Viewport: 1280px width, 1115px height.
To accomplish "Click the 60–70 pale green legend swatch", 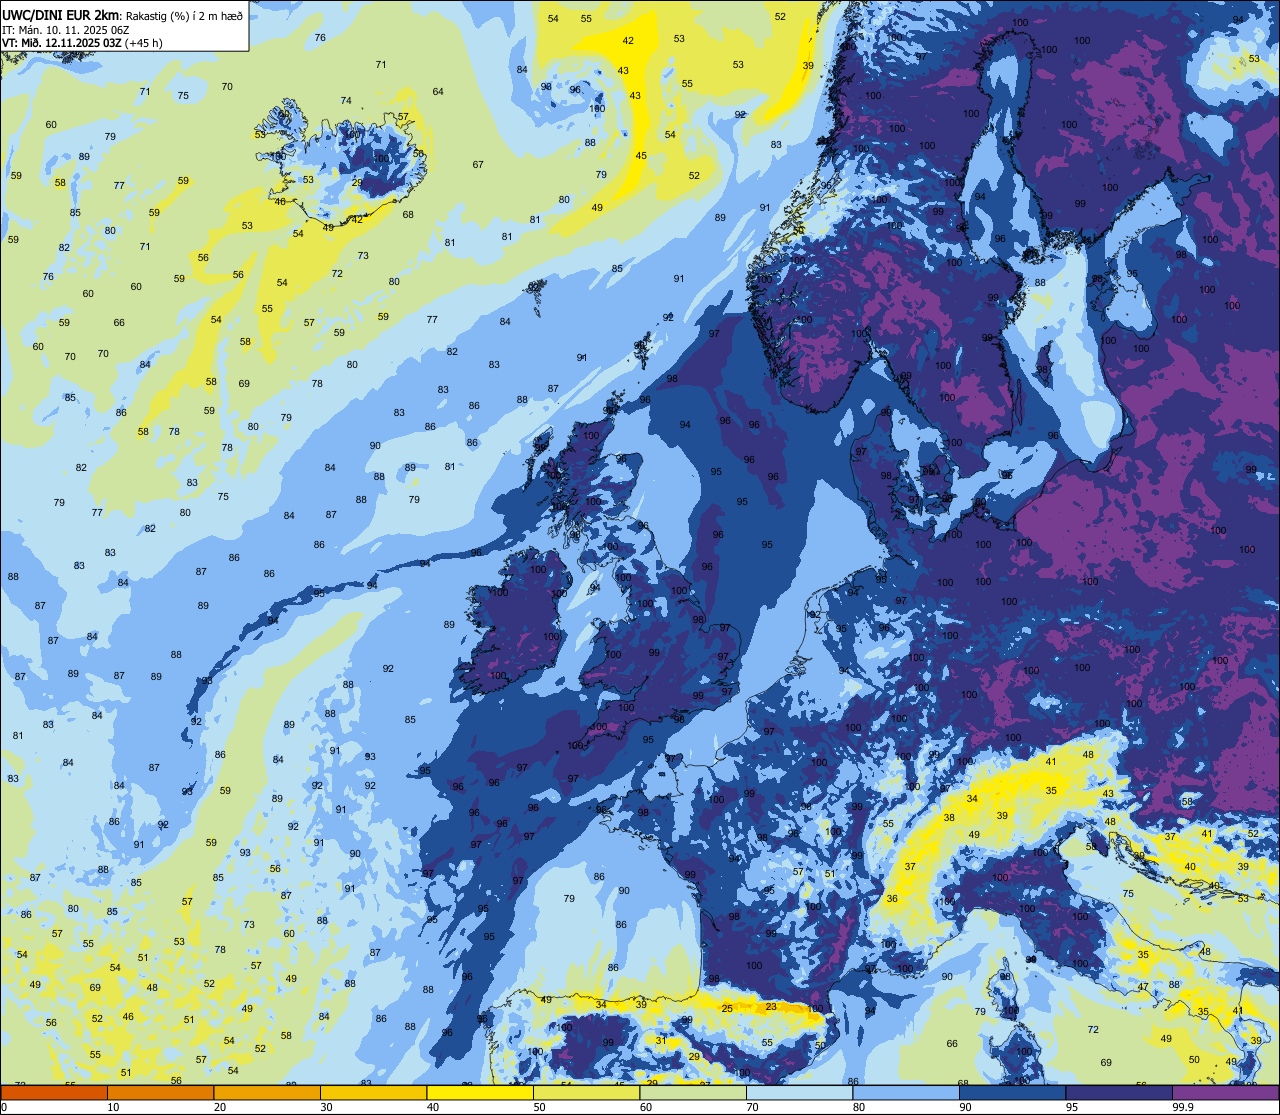I will pyautogui.click(x=693, y=1092).
